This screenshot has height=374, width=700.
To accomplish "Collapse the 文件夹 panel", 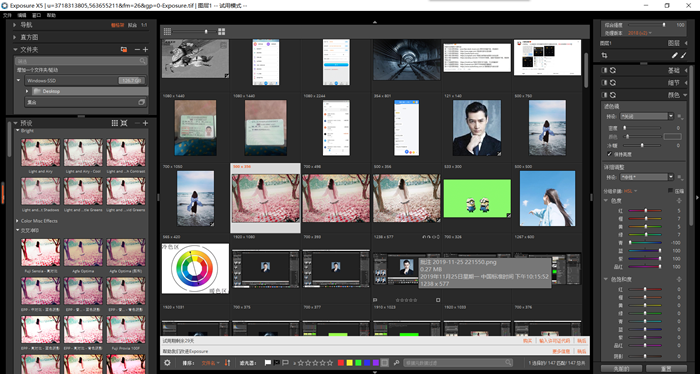I will click(x=15, y=50).
